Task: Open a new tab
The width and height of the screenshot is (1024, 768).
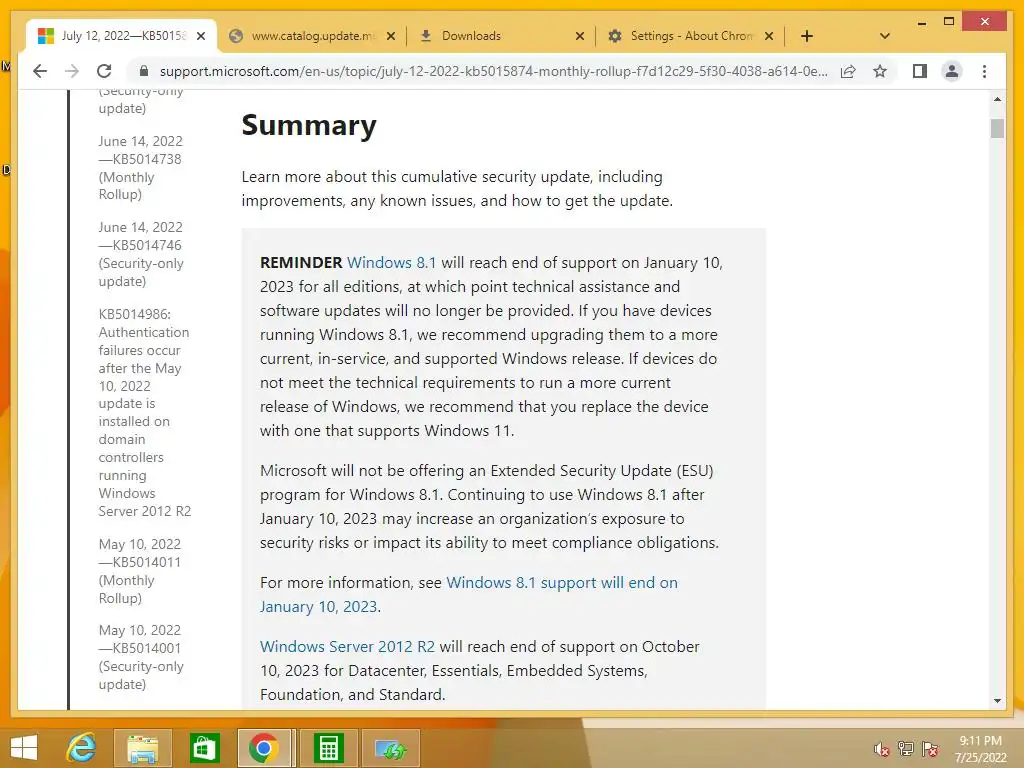Action: 807,36
